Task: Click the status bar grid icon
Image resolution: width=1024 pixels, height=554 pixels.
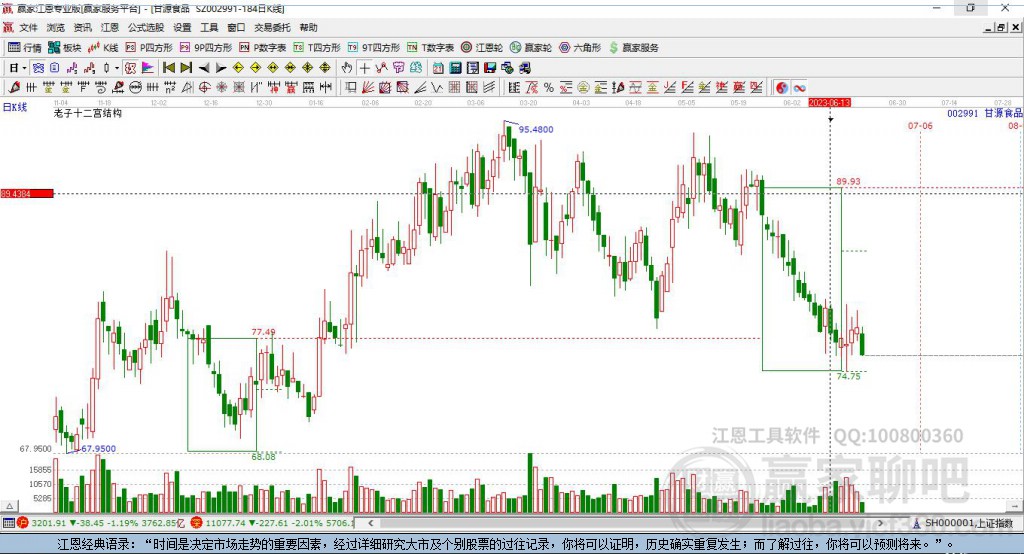Action: [x=8, y=523]
